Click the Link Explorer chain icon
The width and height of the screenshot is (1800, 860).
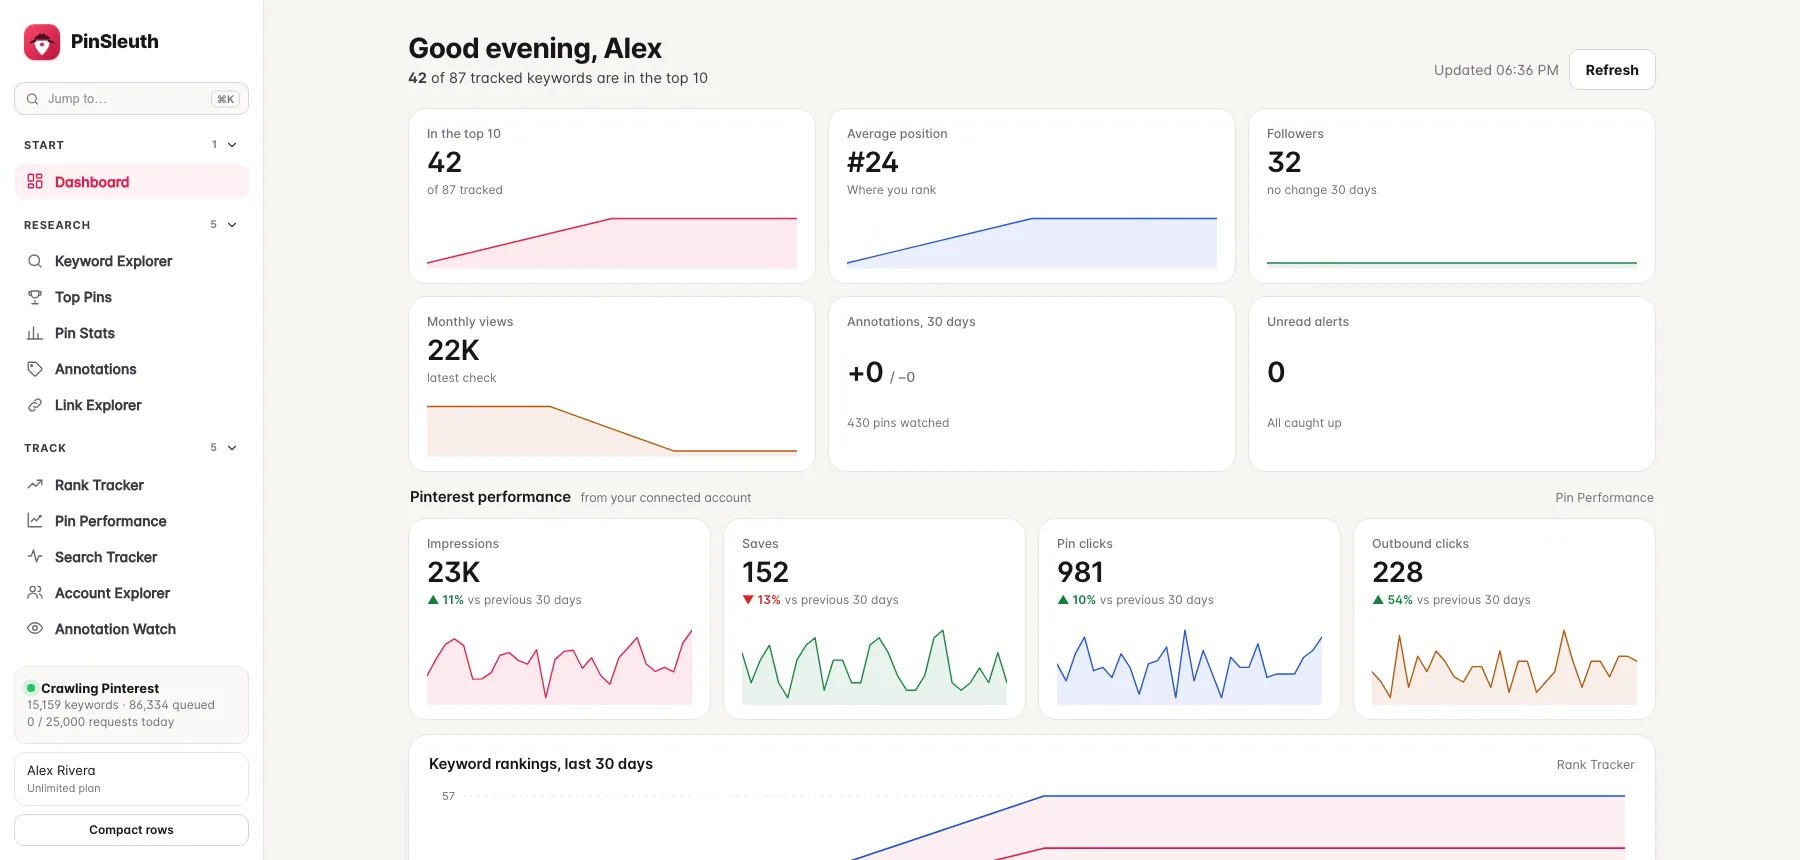(35, 405)
